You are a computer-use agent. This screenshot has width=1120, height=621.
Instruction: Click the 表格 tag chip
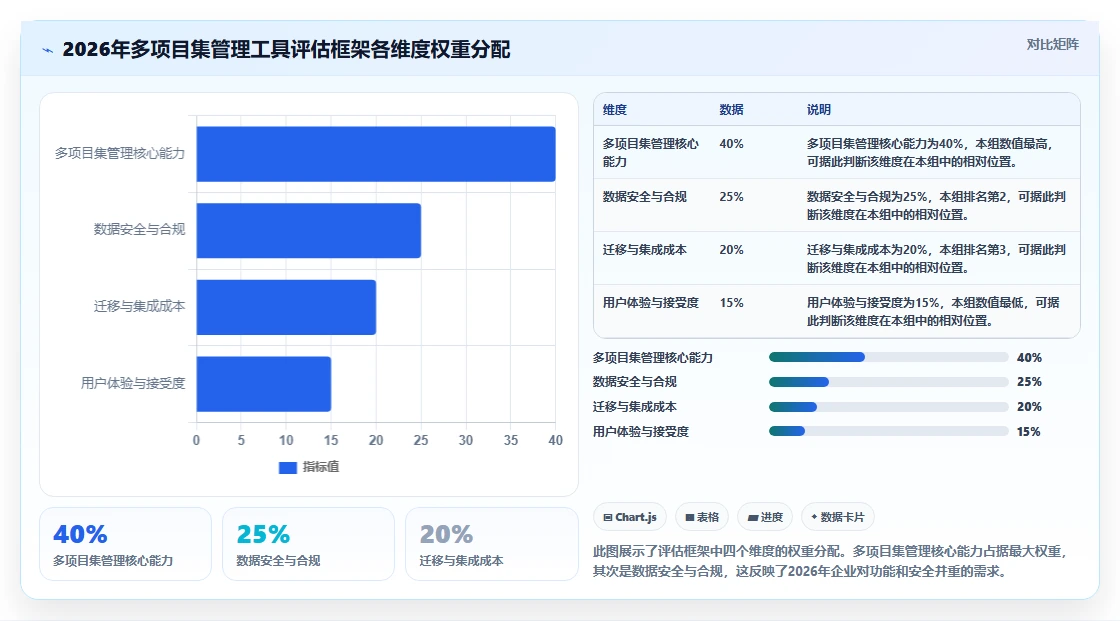point(702,517)
